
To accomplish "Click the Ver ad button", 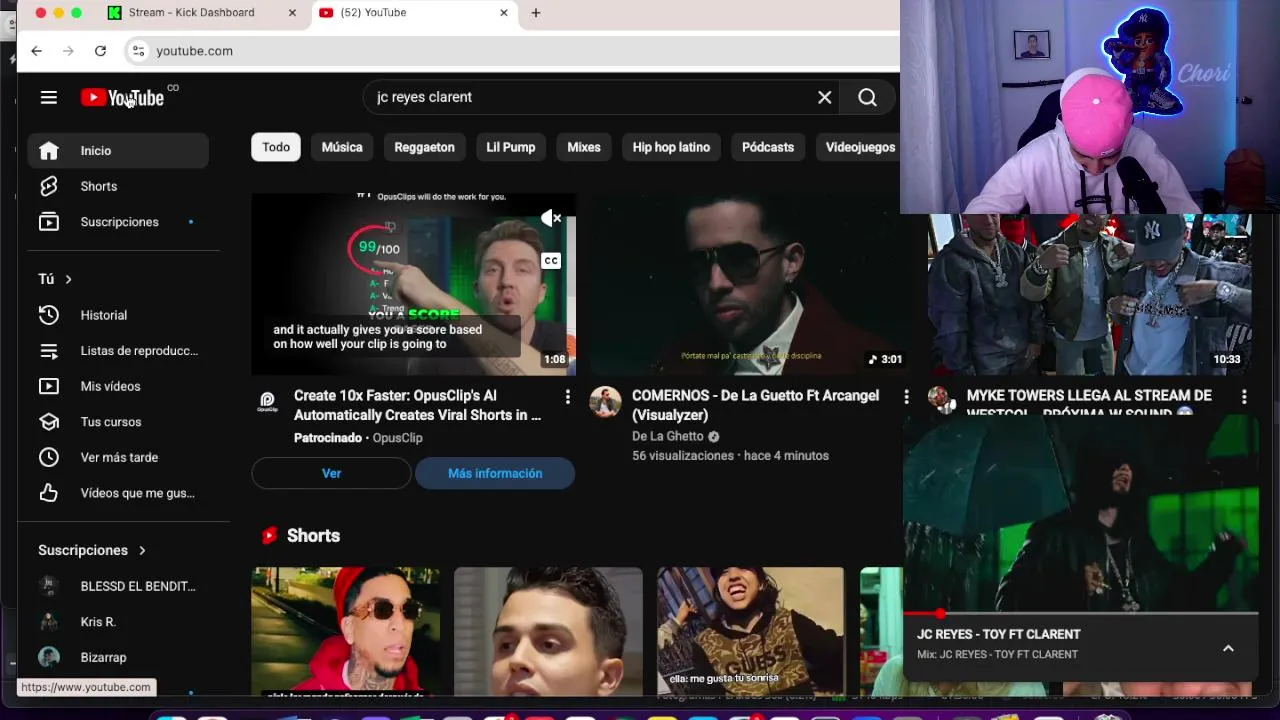I will 331,473.
